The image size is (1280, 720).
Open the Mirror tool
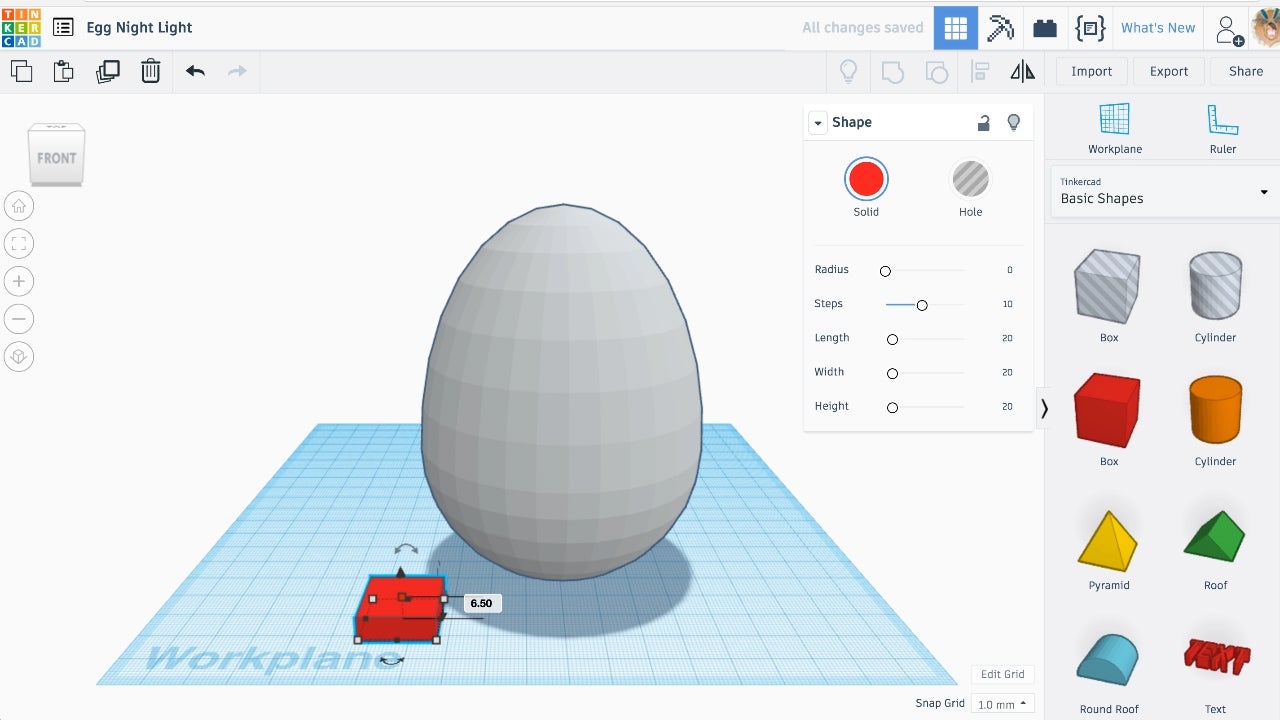click(x=1022, y=71)
